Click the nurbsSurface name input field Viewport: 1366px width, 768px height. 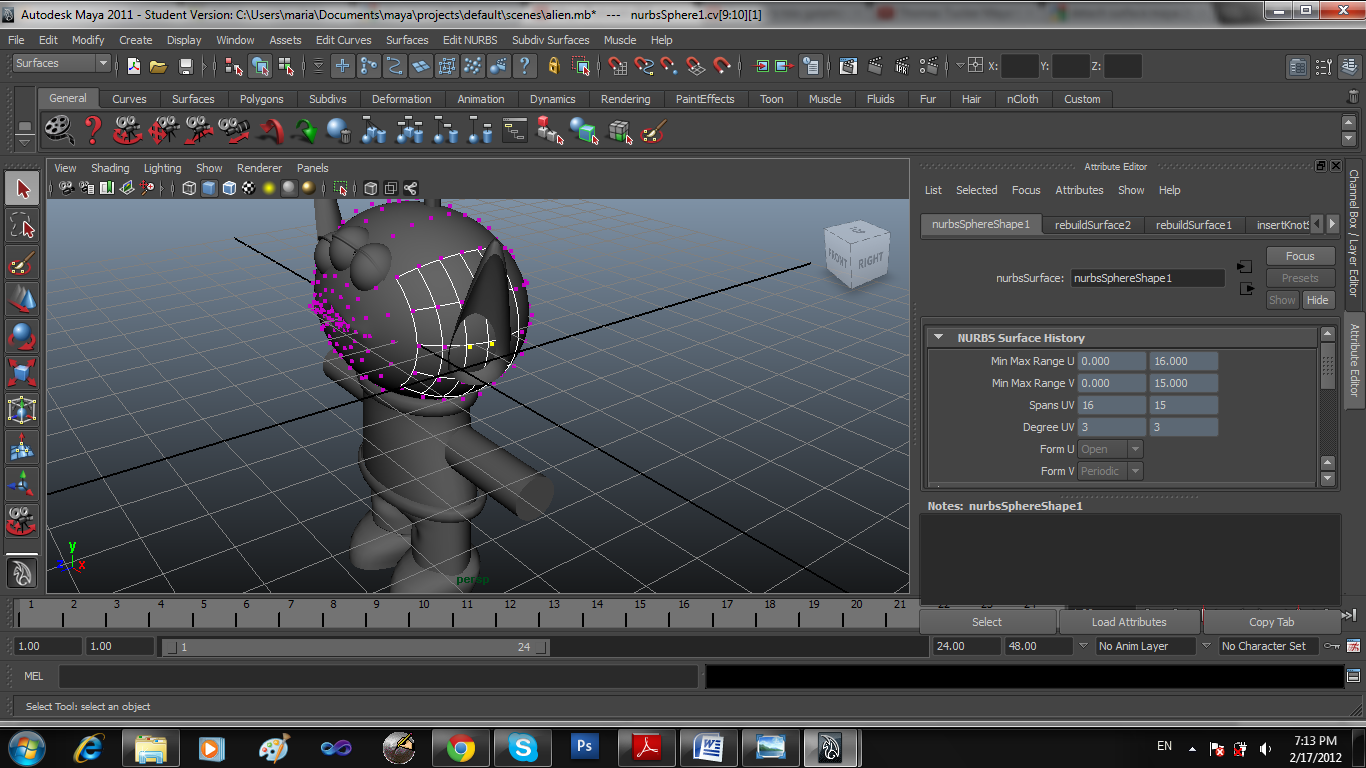pos(1147,278)
